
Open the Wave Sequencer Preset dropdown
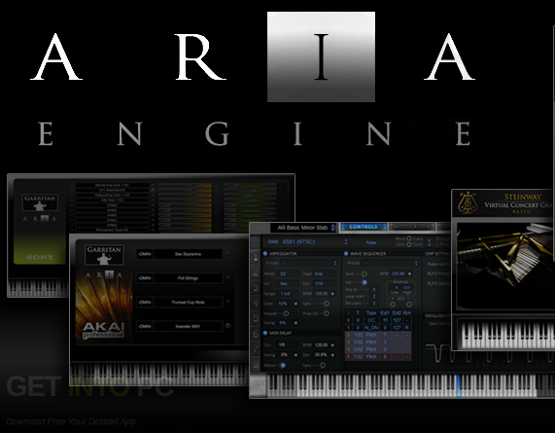point(390,263)
